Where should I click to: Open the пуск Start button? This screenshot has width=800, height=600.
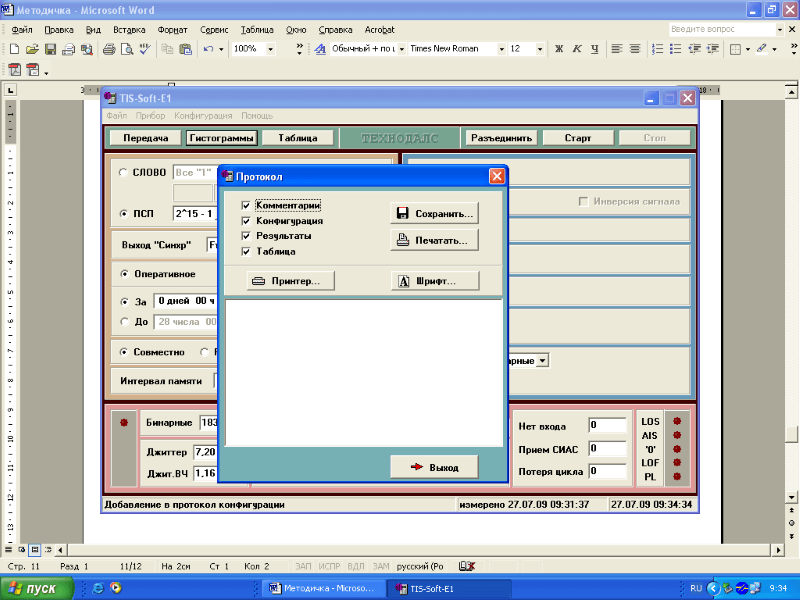(35, 588)
